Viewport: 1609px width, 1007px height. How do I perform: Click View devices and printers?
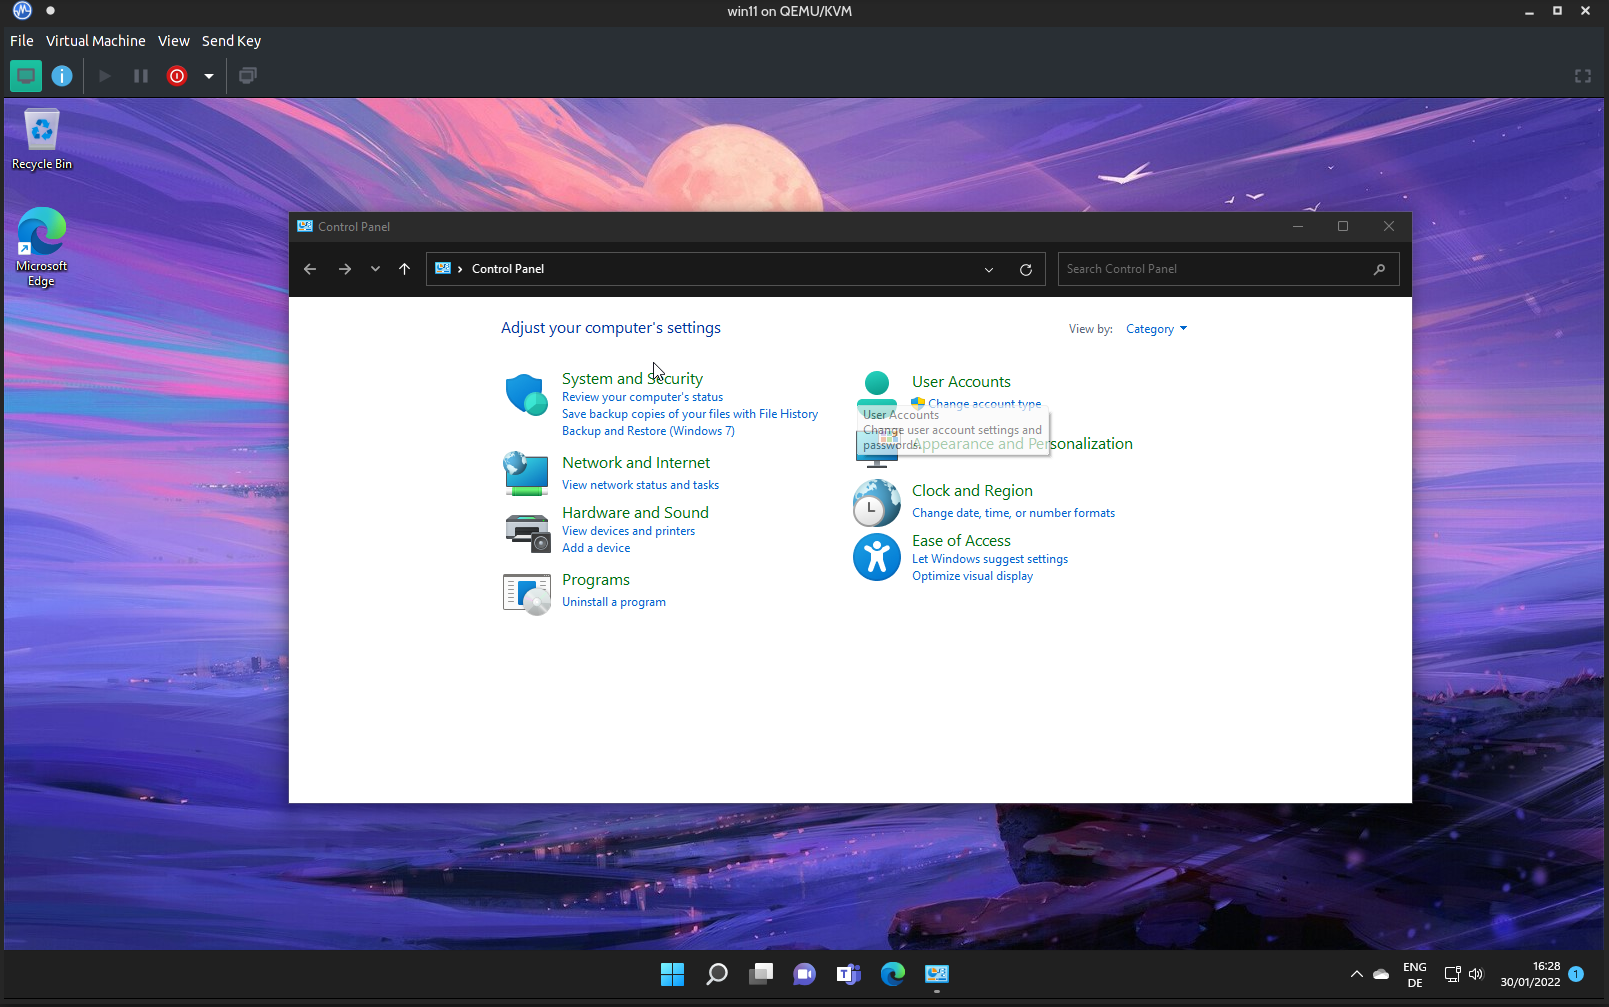pyautogui.click(x=628, y=531)
